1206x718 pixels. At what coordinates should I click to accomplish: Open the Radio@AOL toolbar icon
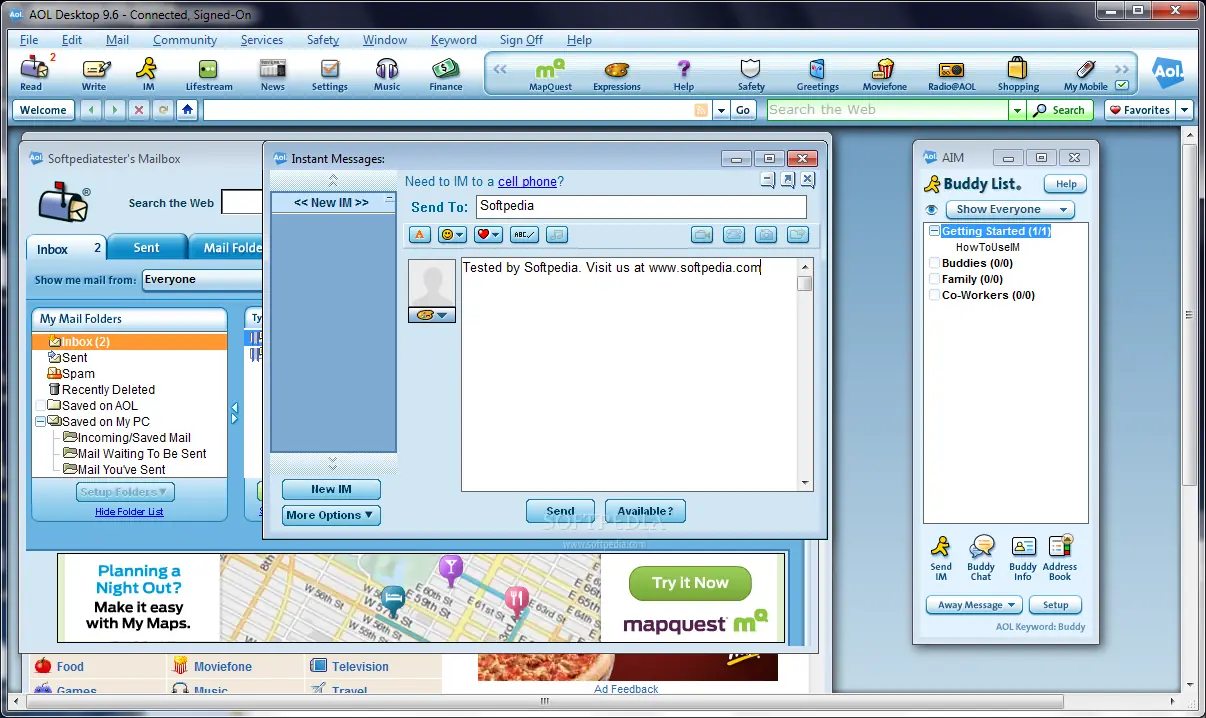[951, 74]
